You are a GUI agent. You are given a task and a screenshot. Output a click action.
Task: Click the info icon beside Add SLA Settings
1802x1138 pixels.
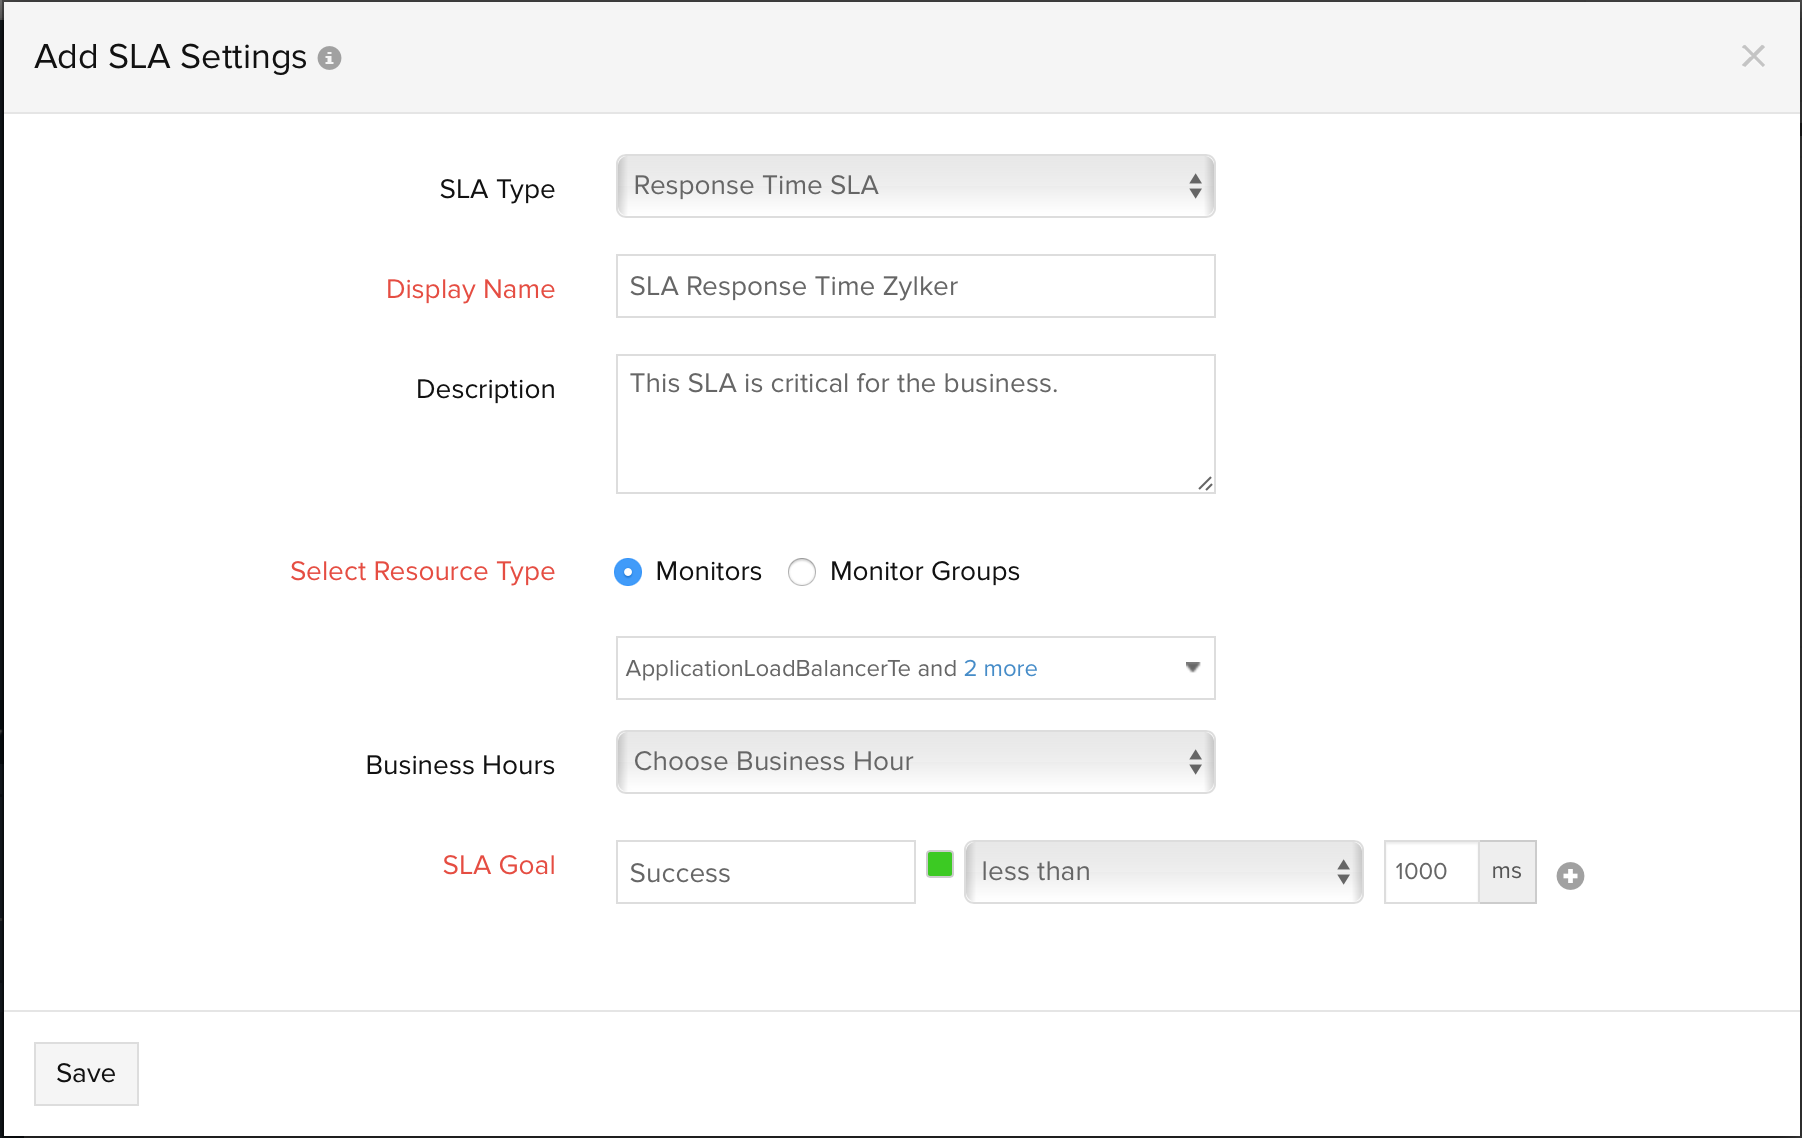pos(329,58)
